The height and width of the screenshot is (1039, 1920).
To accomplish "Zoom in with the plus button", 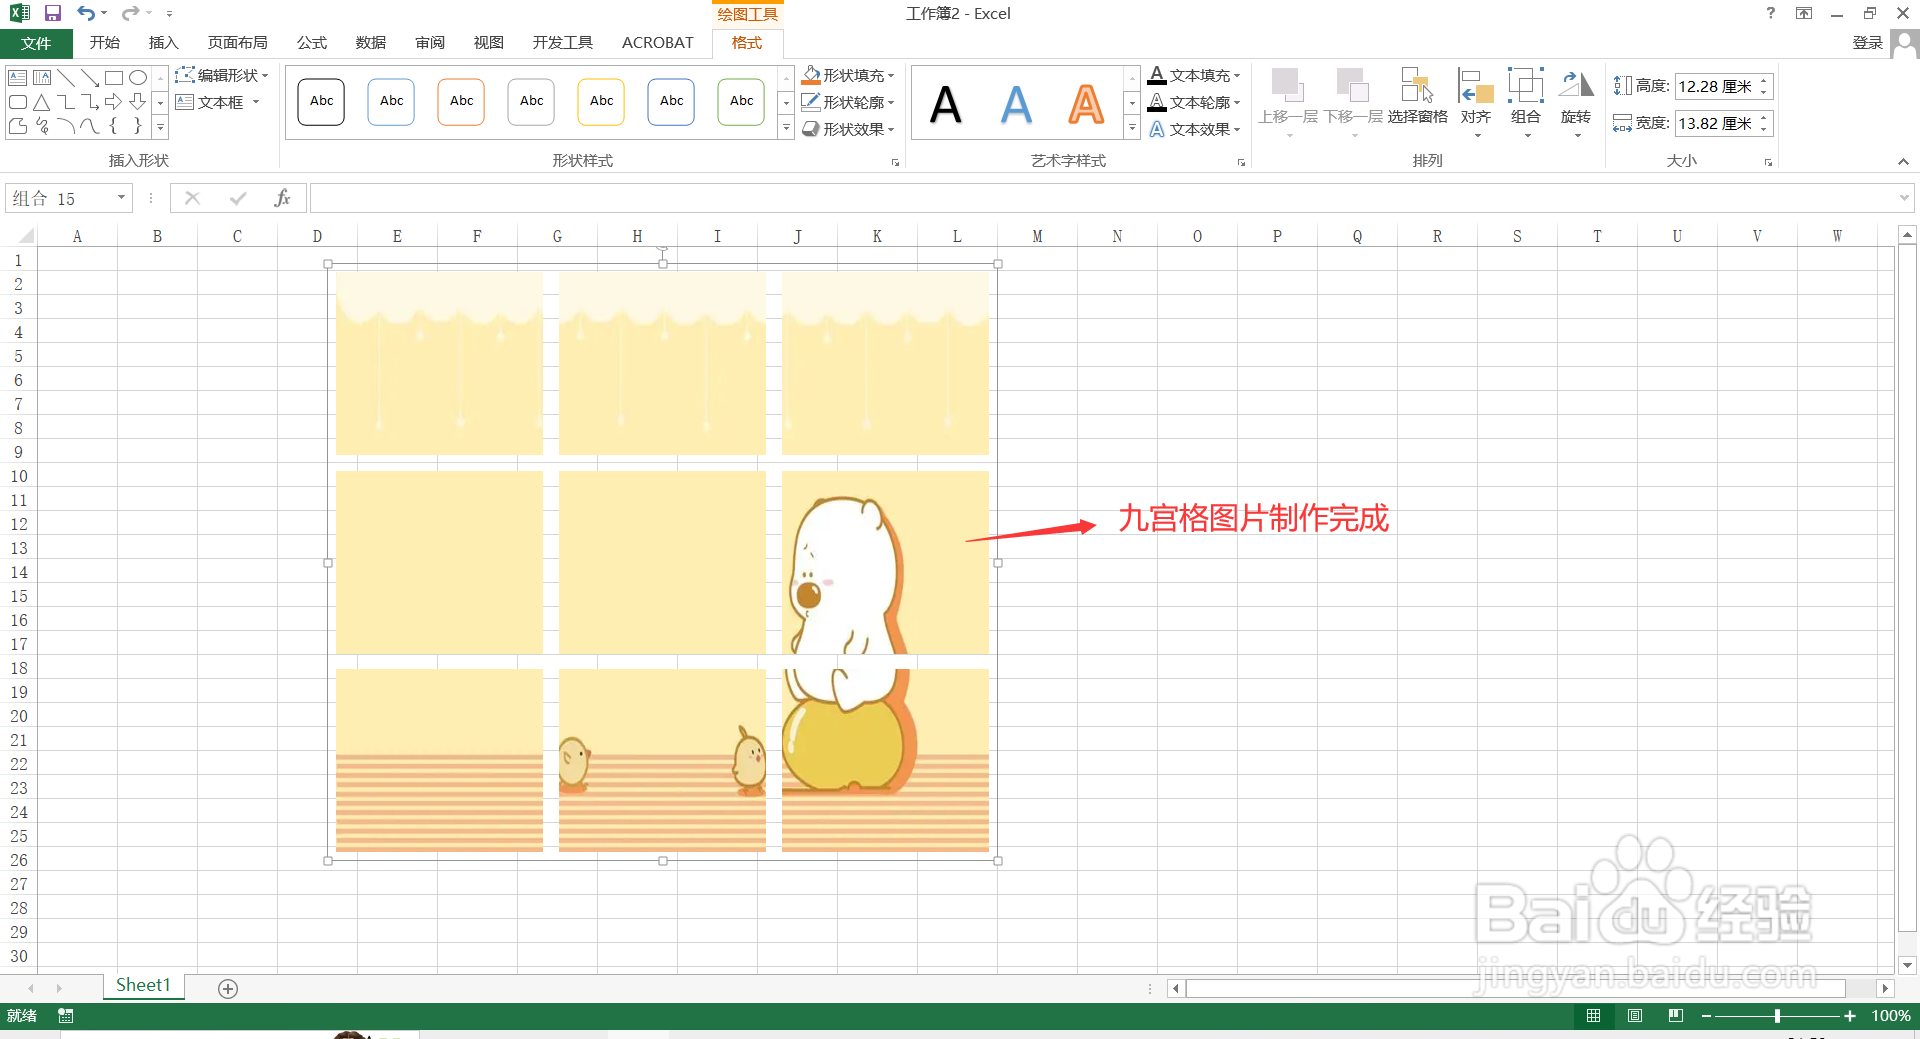I will coord(1850,1016).
